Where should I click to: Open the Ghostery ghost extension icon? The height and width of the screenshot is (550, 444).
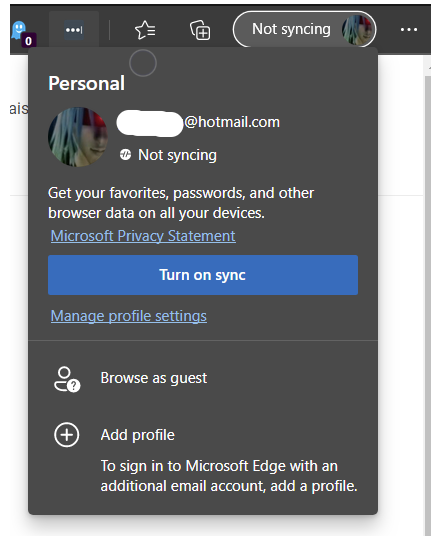[22, 33]
